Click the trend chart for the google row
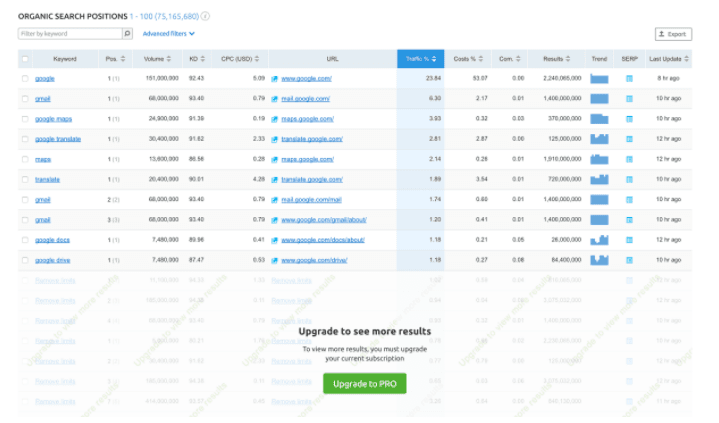 pos(599,79)
